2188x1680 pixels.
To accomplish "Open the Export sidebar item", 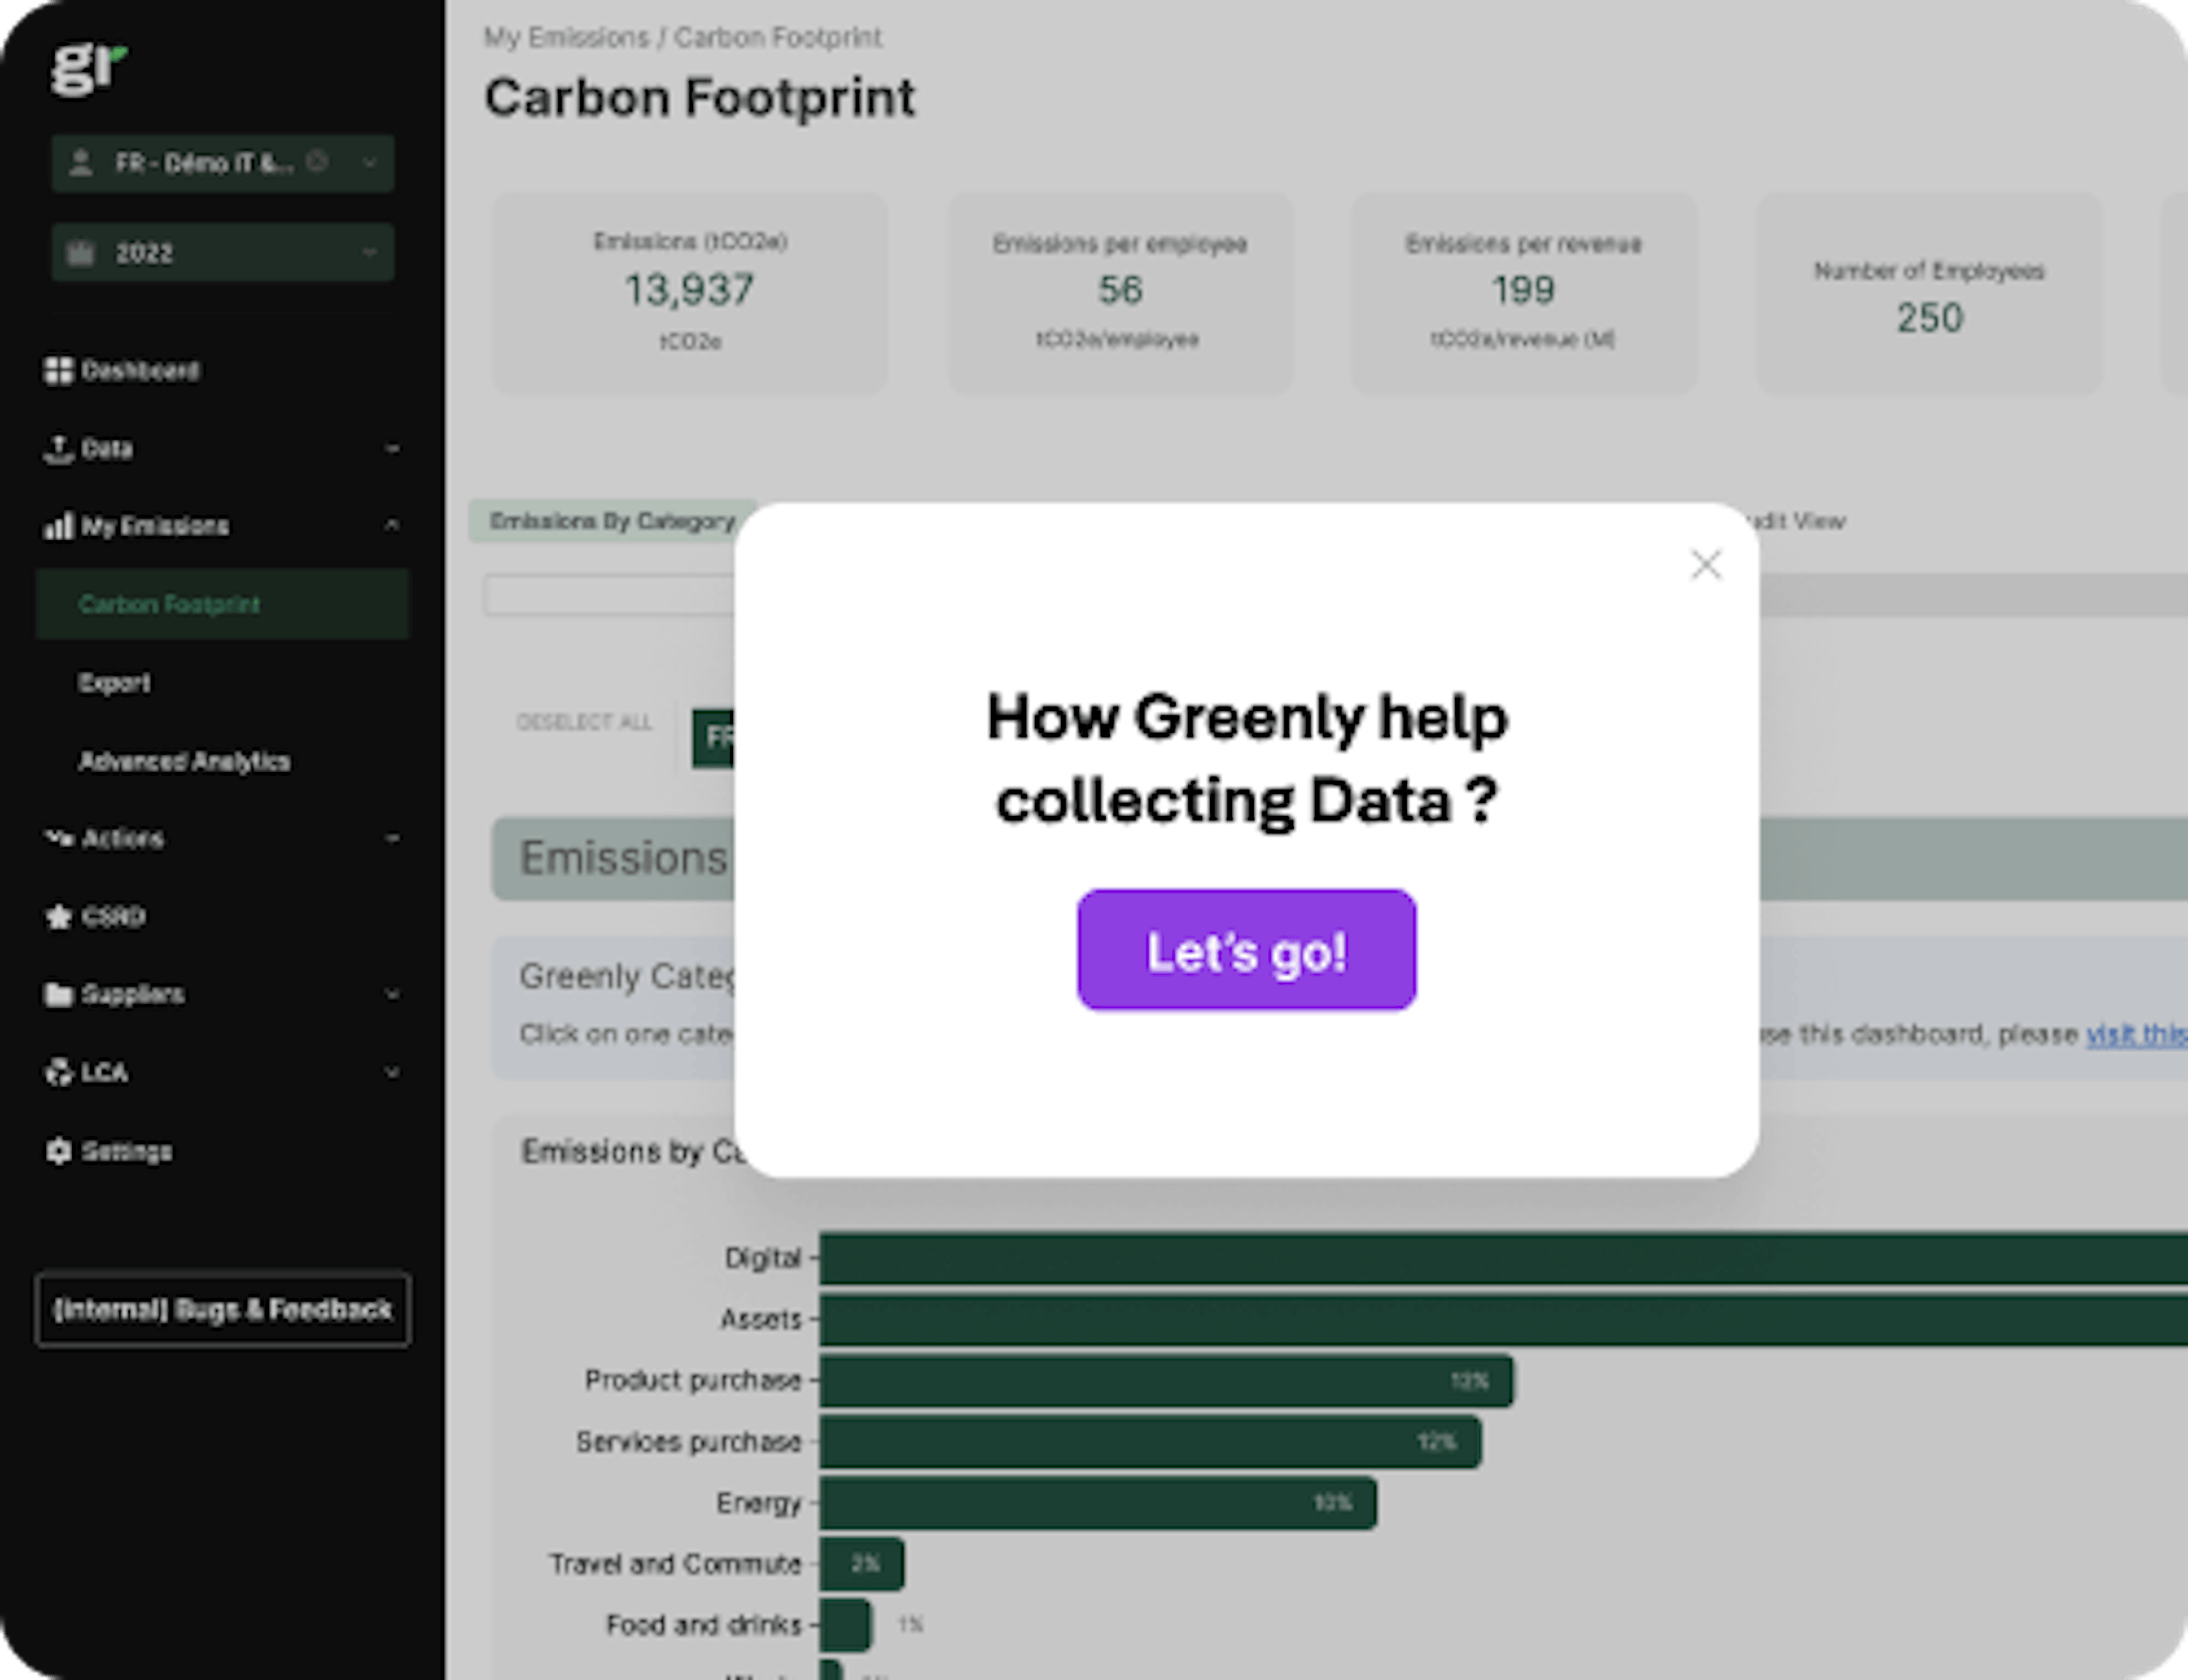I will tap(115, 683).
